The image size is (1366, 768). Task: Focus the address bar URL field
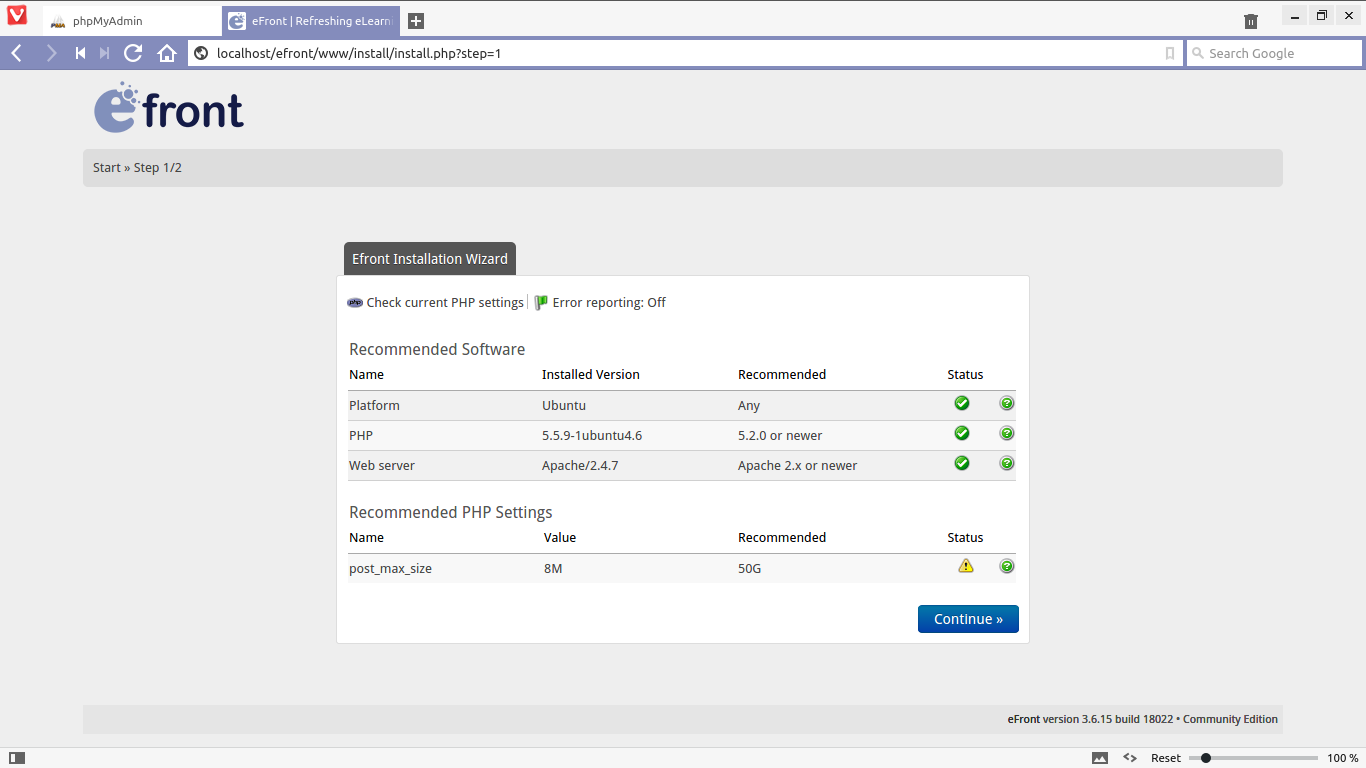pyautogui.click(x=685, y=53)
